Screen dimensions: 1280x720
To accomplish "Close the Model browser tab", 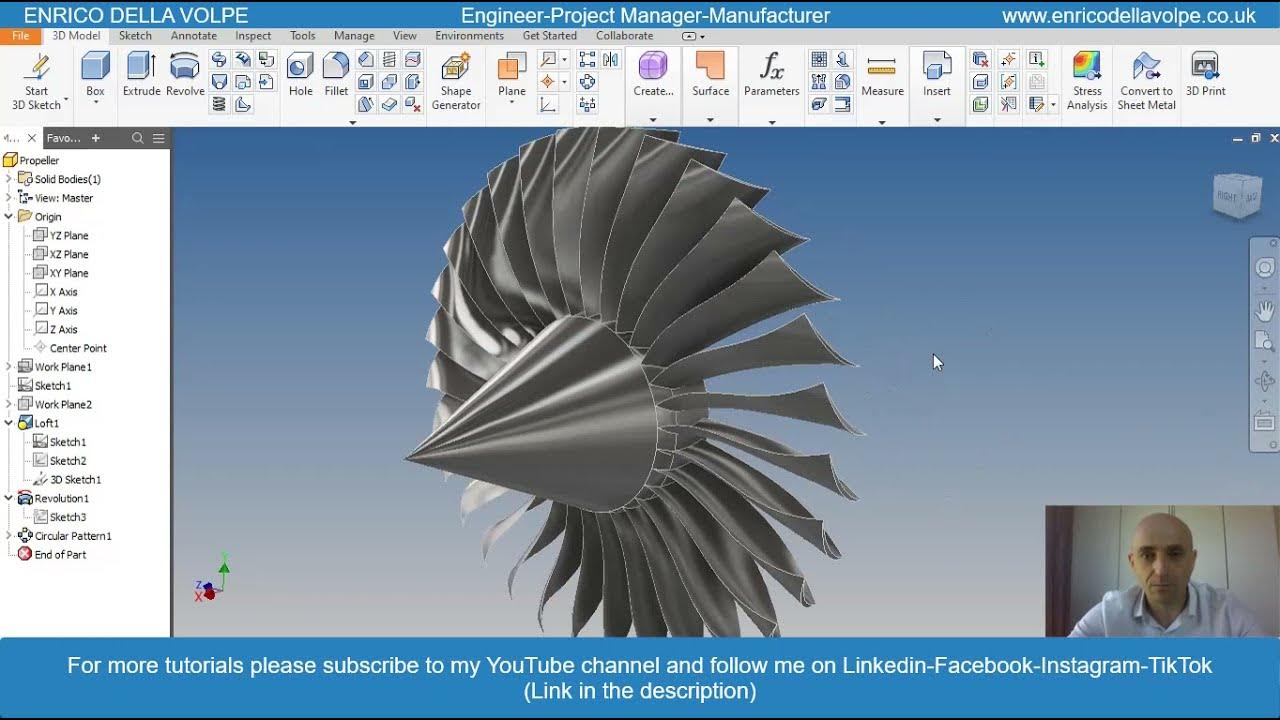I will coord(32,138).
